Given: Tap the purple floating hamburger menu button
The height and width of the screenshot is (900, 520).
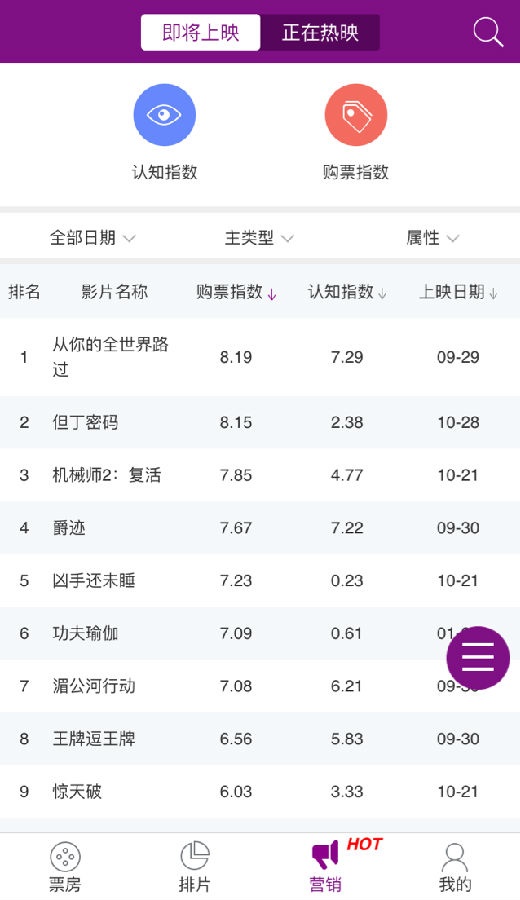Looking at the screenshot, I should tap(478, 657).
